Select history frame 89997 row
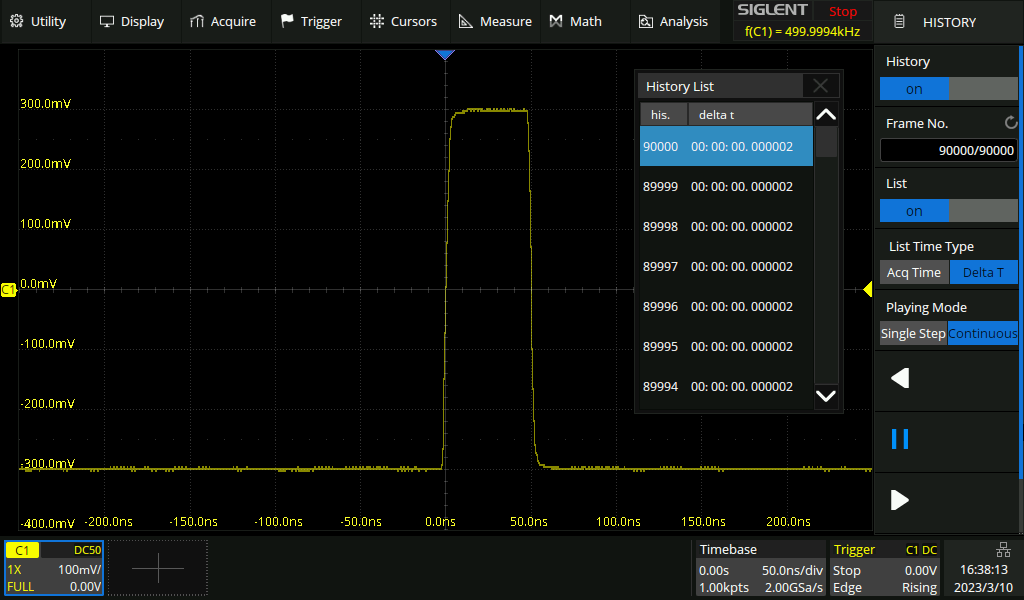 pos(726,266)
